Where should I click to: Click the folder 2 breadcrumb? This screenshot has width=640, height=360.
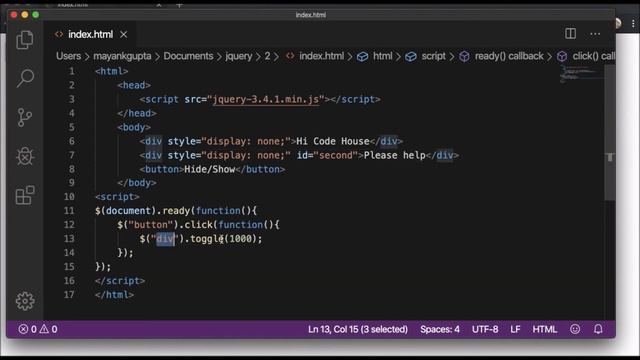coord(267,56)
